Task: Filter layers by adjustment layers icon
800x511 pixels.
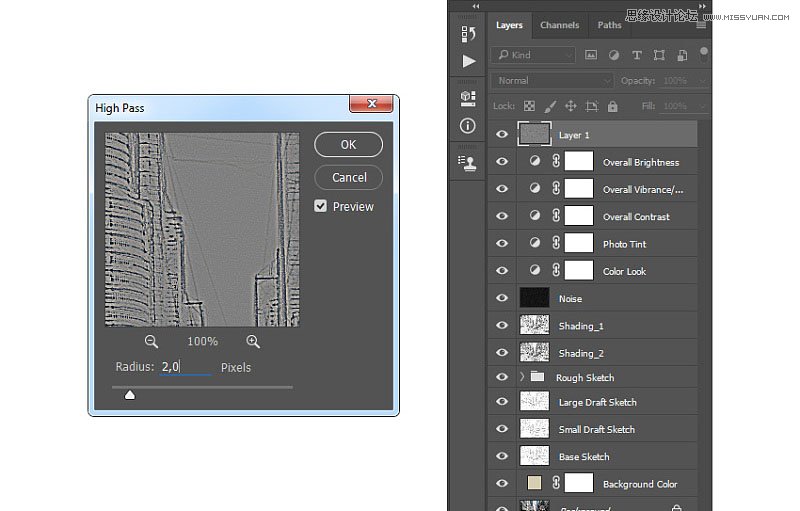Action: pos(614,55)
